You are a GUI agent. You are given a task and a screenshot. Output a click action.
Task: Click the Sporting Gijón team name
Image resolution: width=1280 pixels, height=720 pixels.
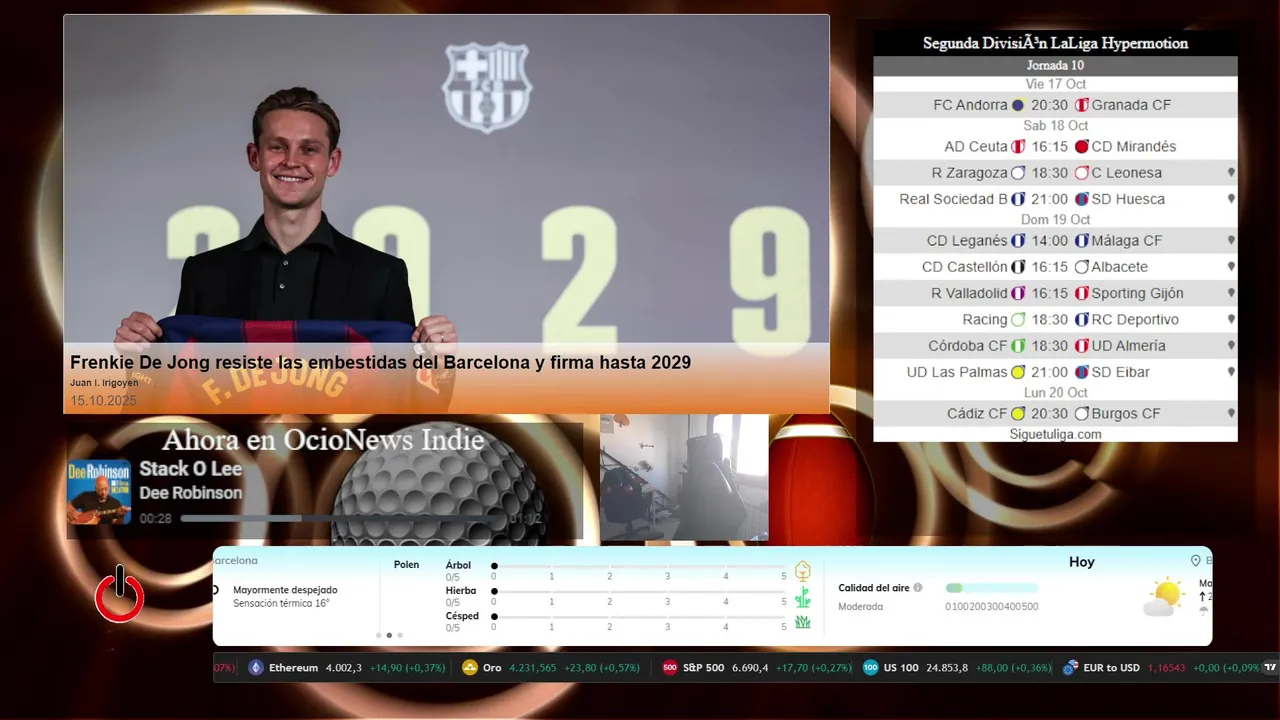point(1137,293)
